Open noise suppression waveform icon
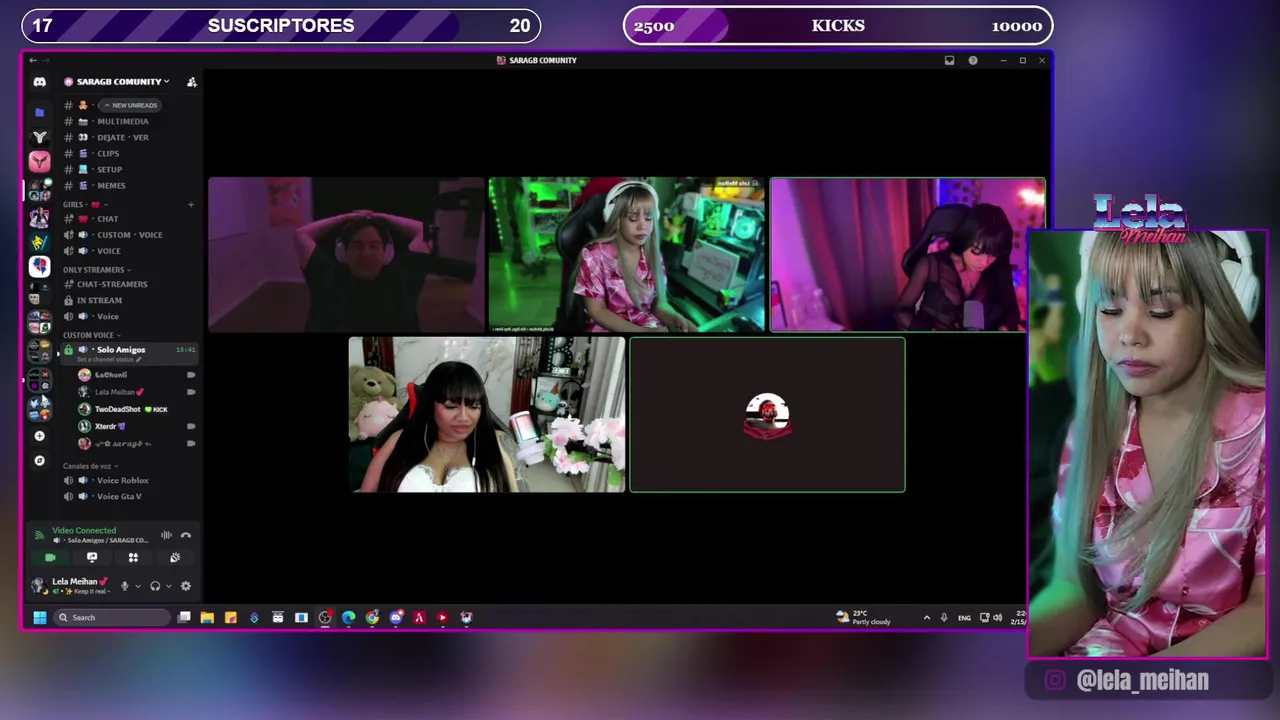The image size is (1280, 720). point(166,535)
